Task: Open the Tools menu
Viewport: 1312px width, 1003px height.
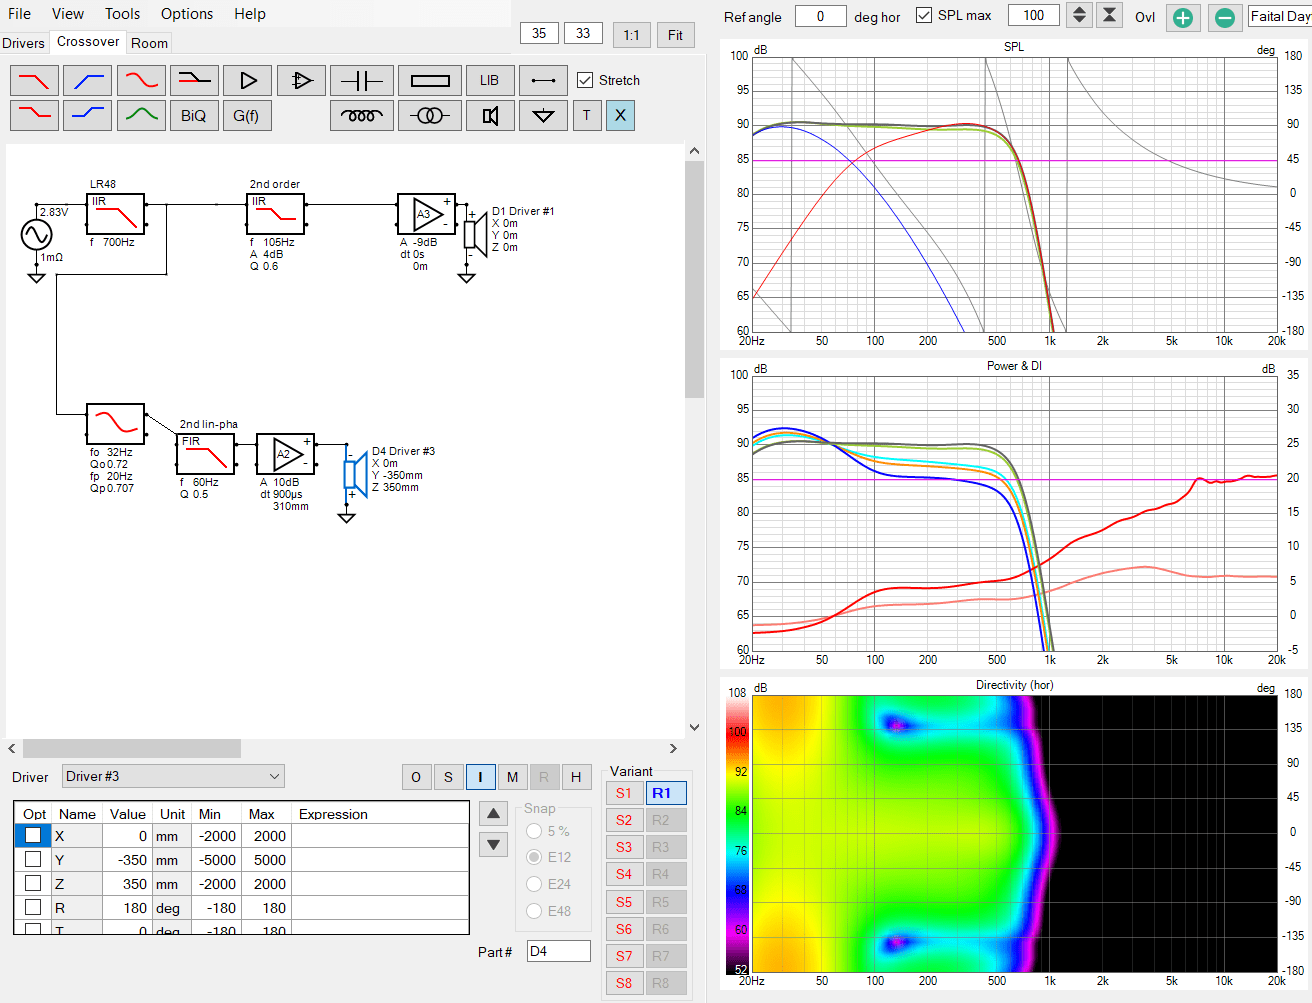Action: coord(122,14)
